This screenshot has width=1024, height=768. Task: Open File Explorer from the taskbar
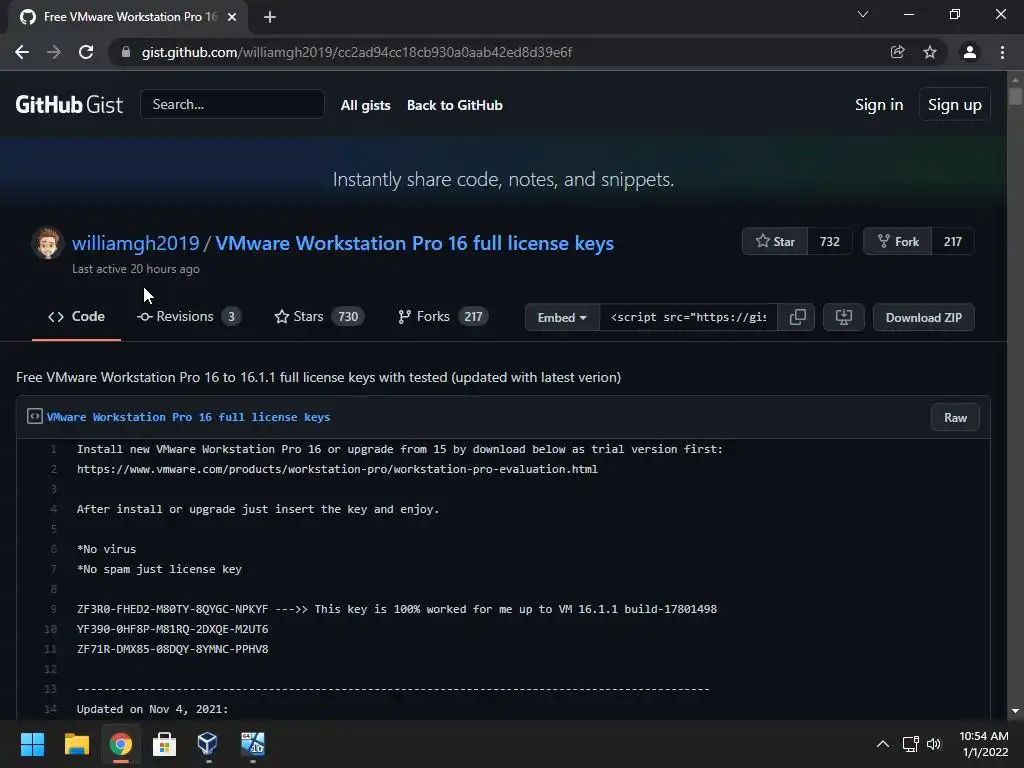click(x=76, y=744)
